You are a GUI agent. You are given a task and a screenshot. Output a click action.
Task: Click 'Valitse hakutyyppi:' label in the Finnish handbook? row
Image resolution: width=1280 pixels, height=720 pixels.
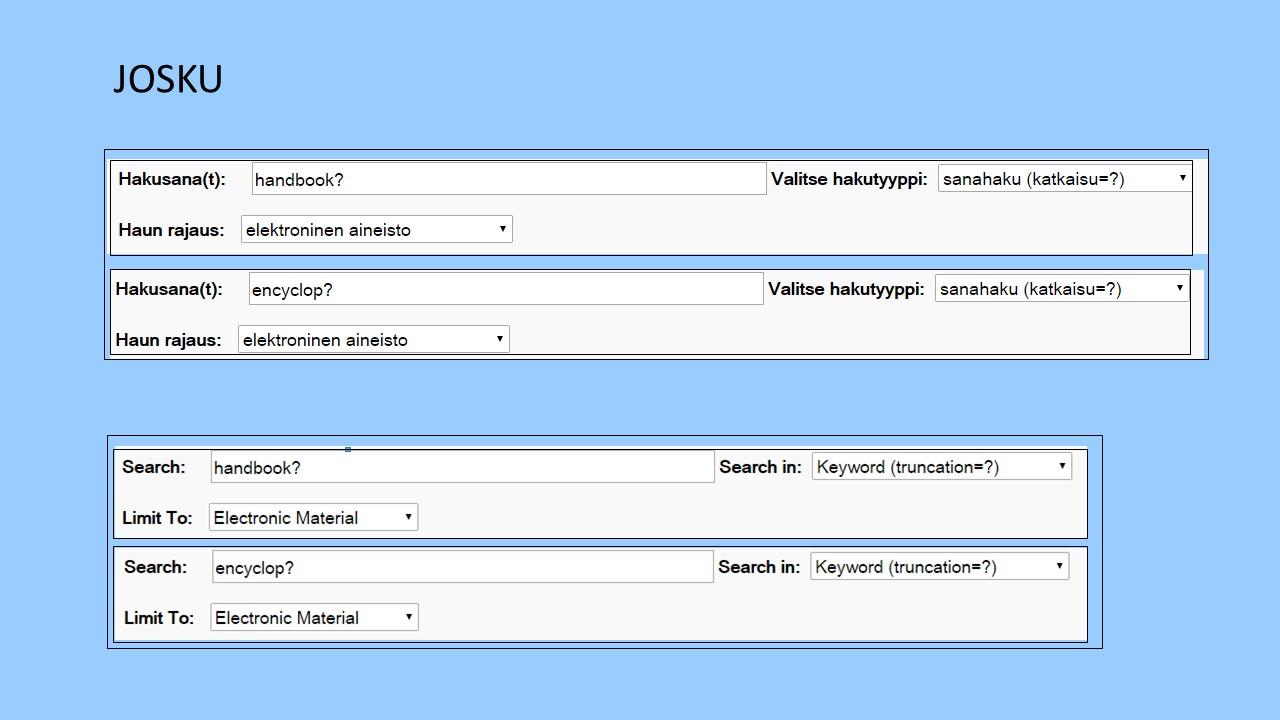[x=849, y=179]
